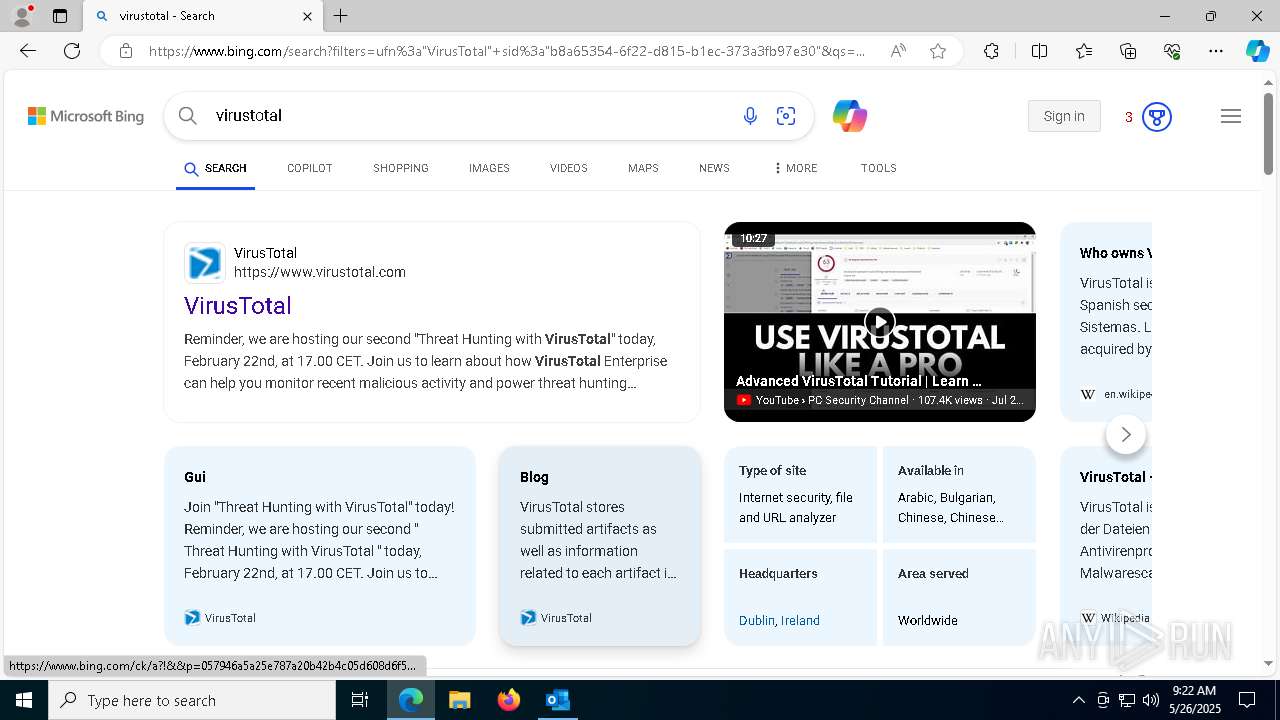Click the browser address bar

pos(508,51)
